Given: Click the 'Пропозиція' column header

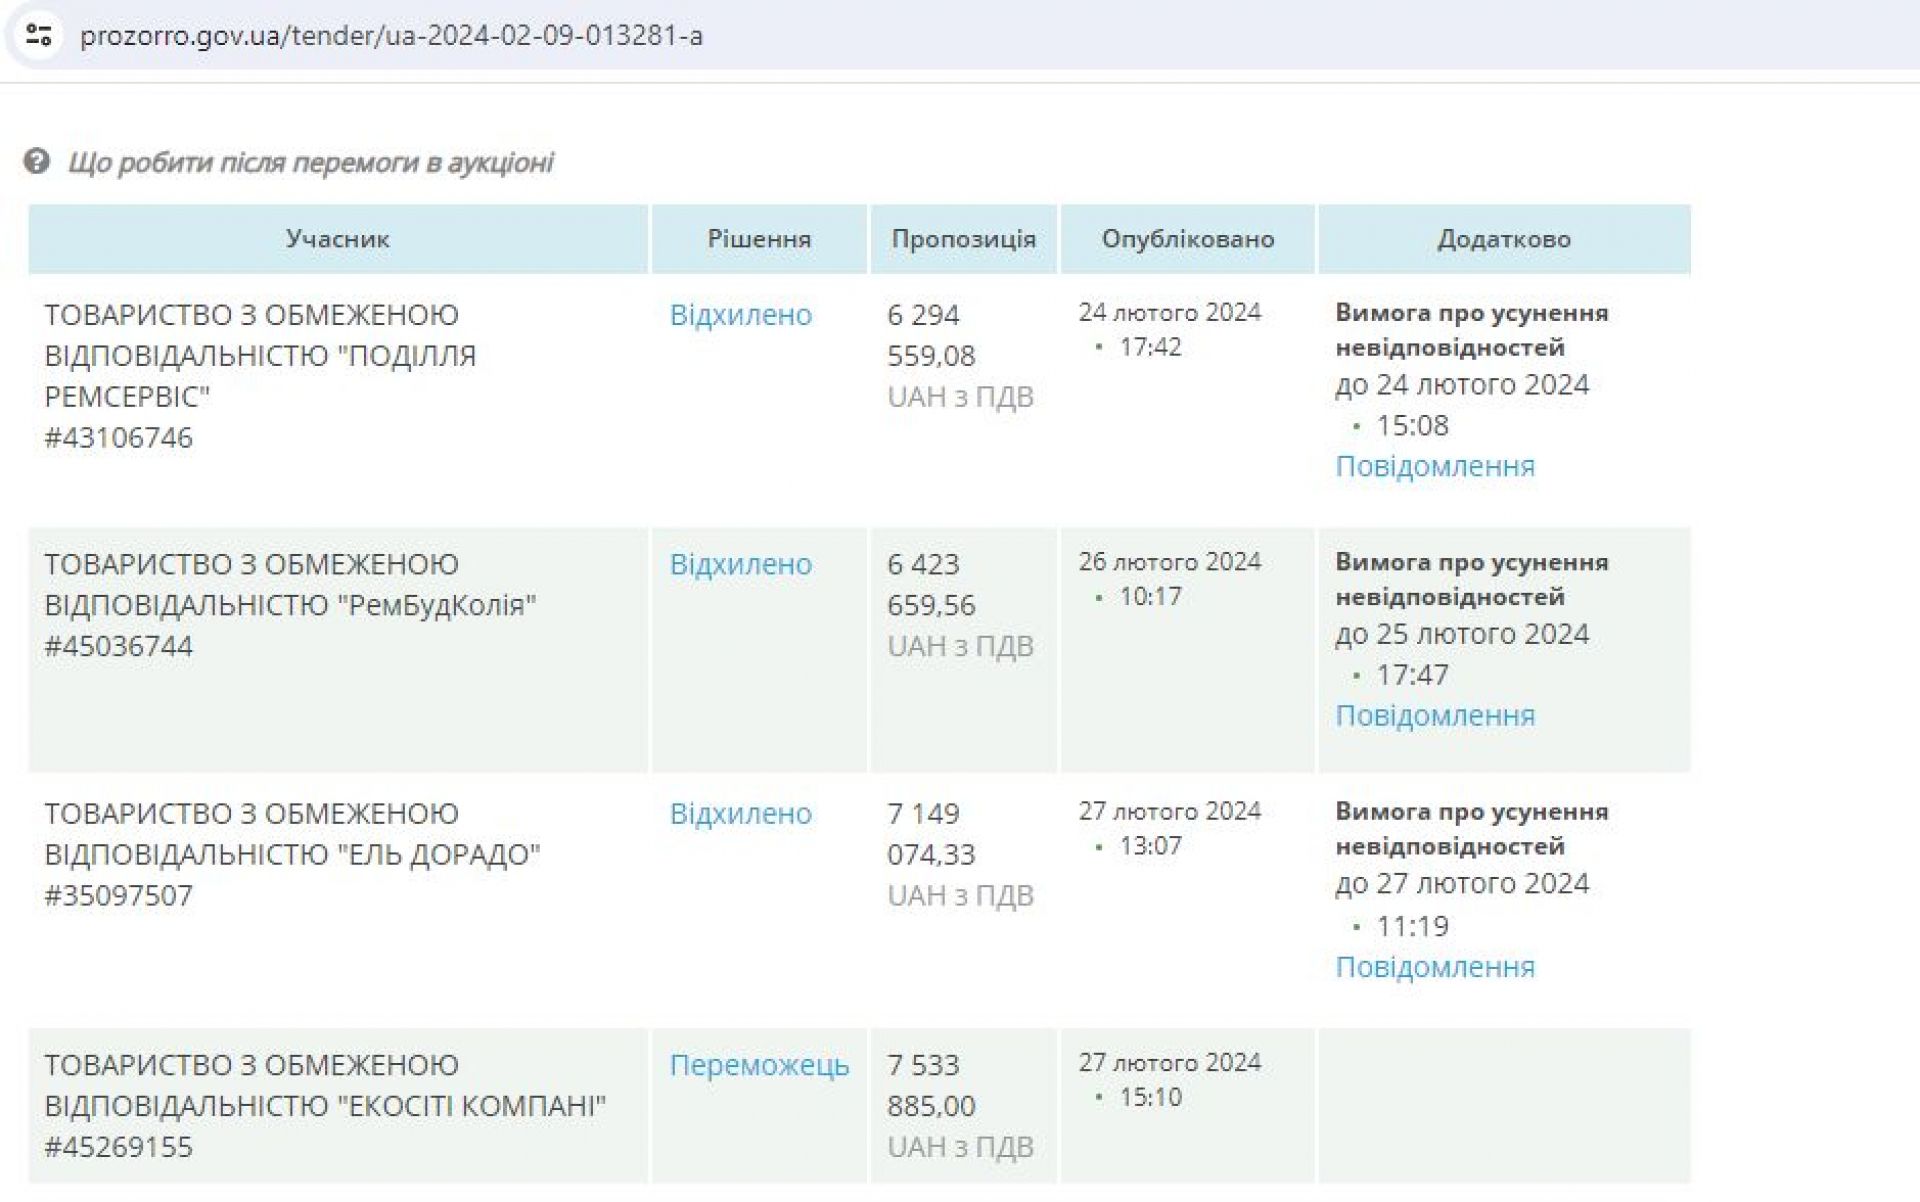Looking at the screenshot, I should pyautogui.click(x=963, y=239).
